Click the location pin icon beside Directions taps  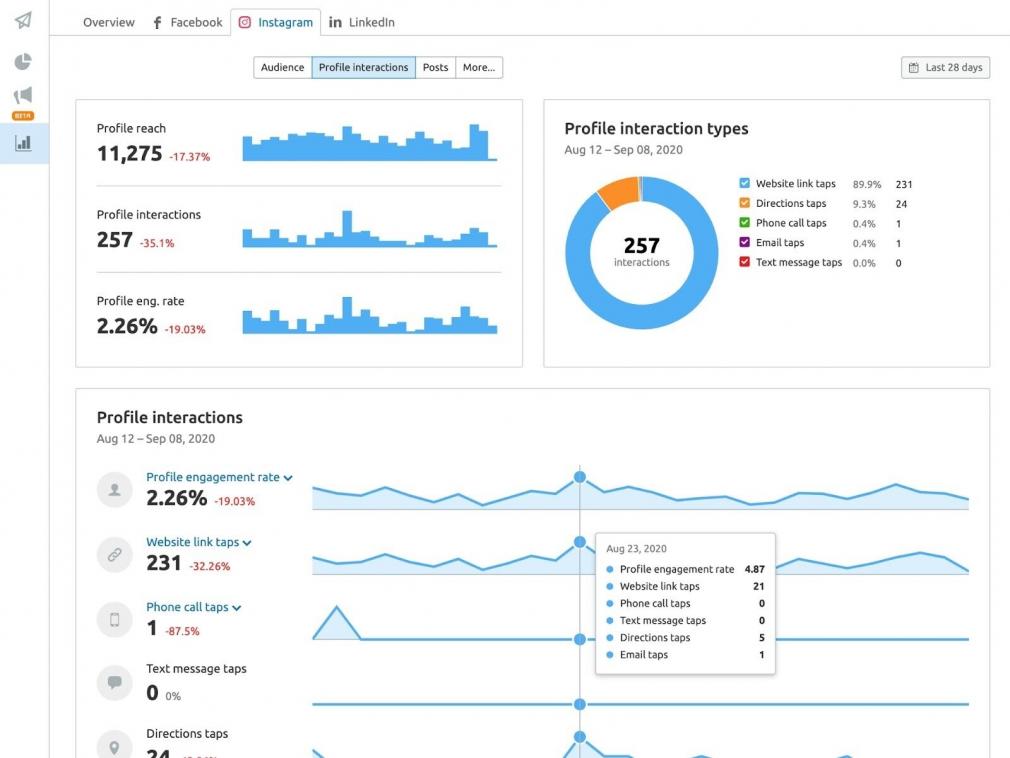[x=115, y=747]
